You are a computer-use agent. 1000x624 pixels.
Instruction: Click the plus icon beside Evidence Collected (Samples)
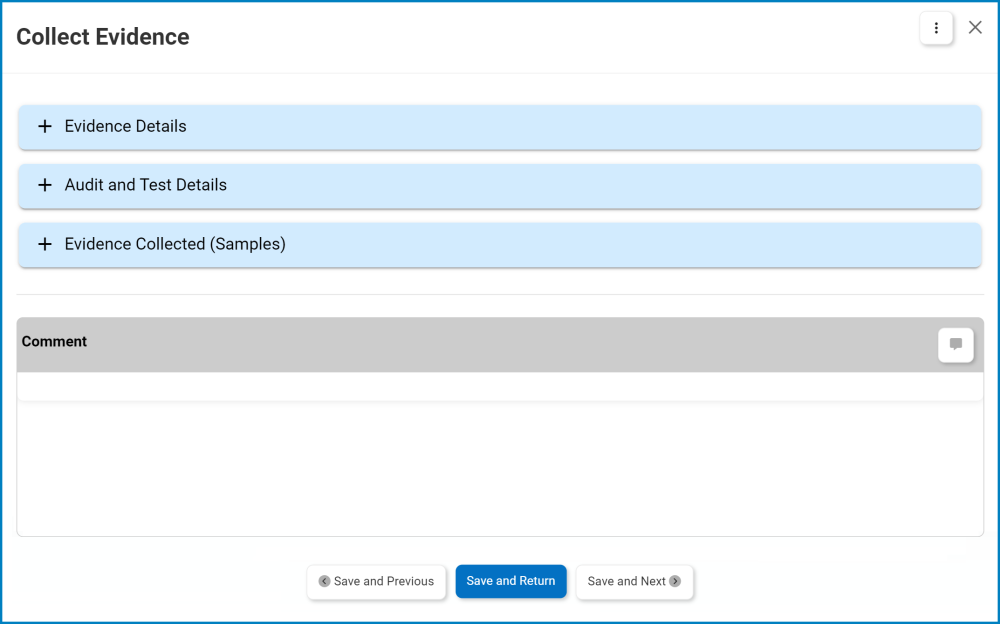click(44, 245)
